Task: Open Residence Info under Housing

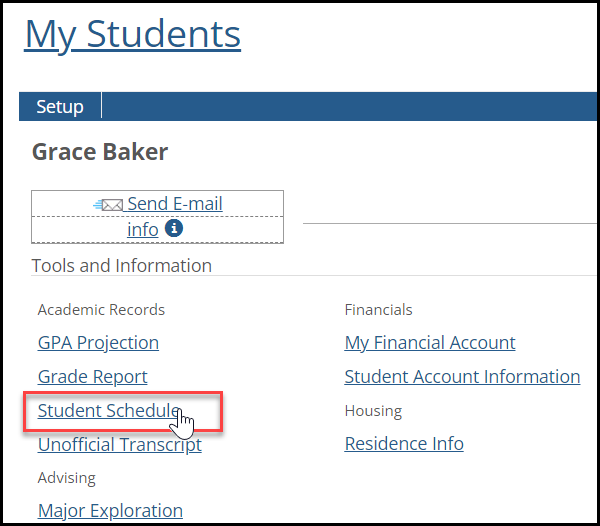Action: coord(404,443)
